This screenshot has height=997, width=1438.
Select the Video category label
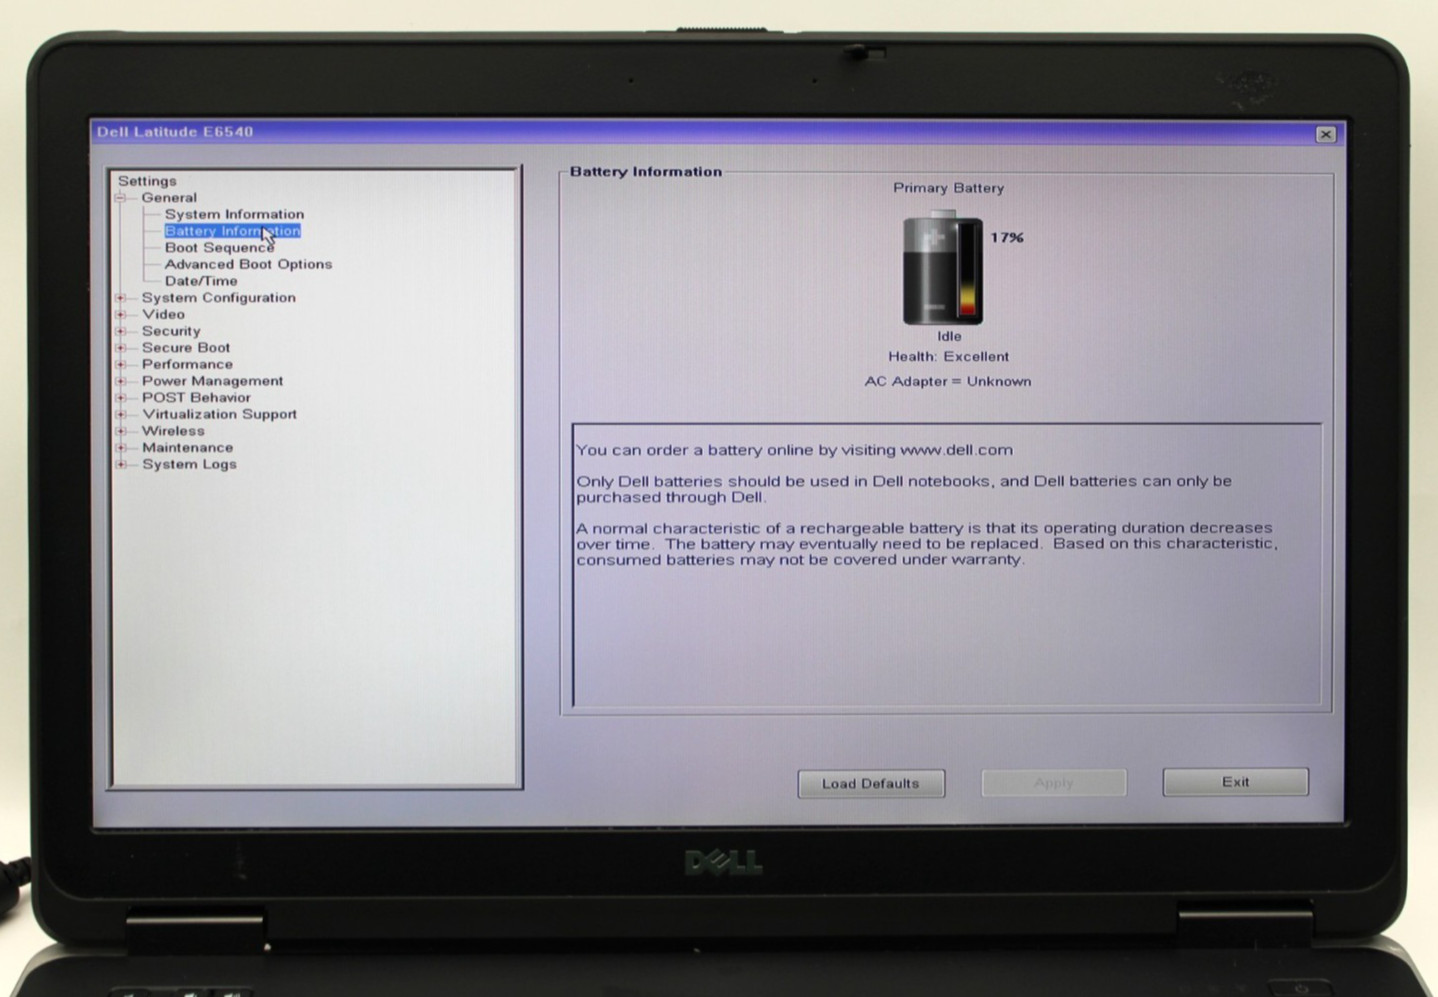tap(163, 314)
